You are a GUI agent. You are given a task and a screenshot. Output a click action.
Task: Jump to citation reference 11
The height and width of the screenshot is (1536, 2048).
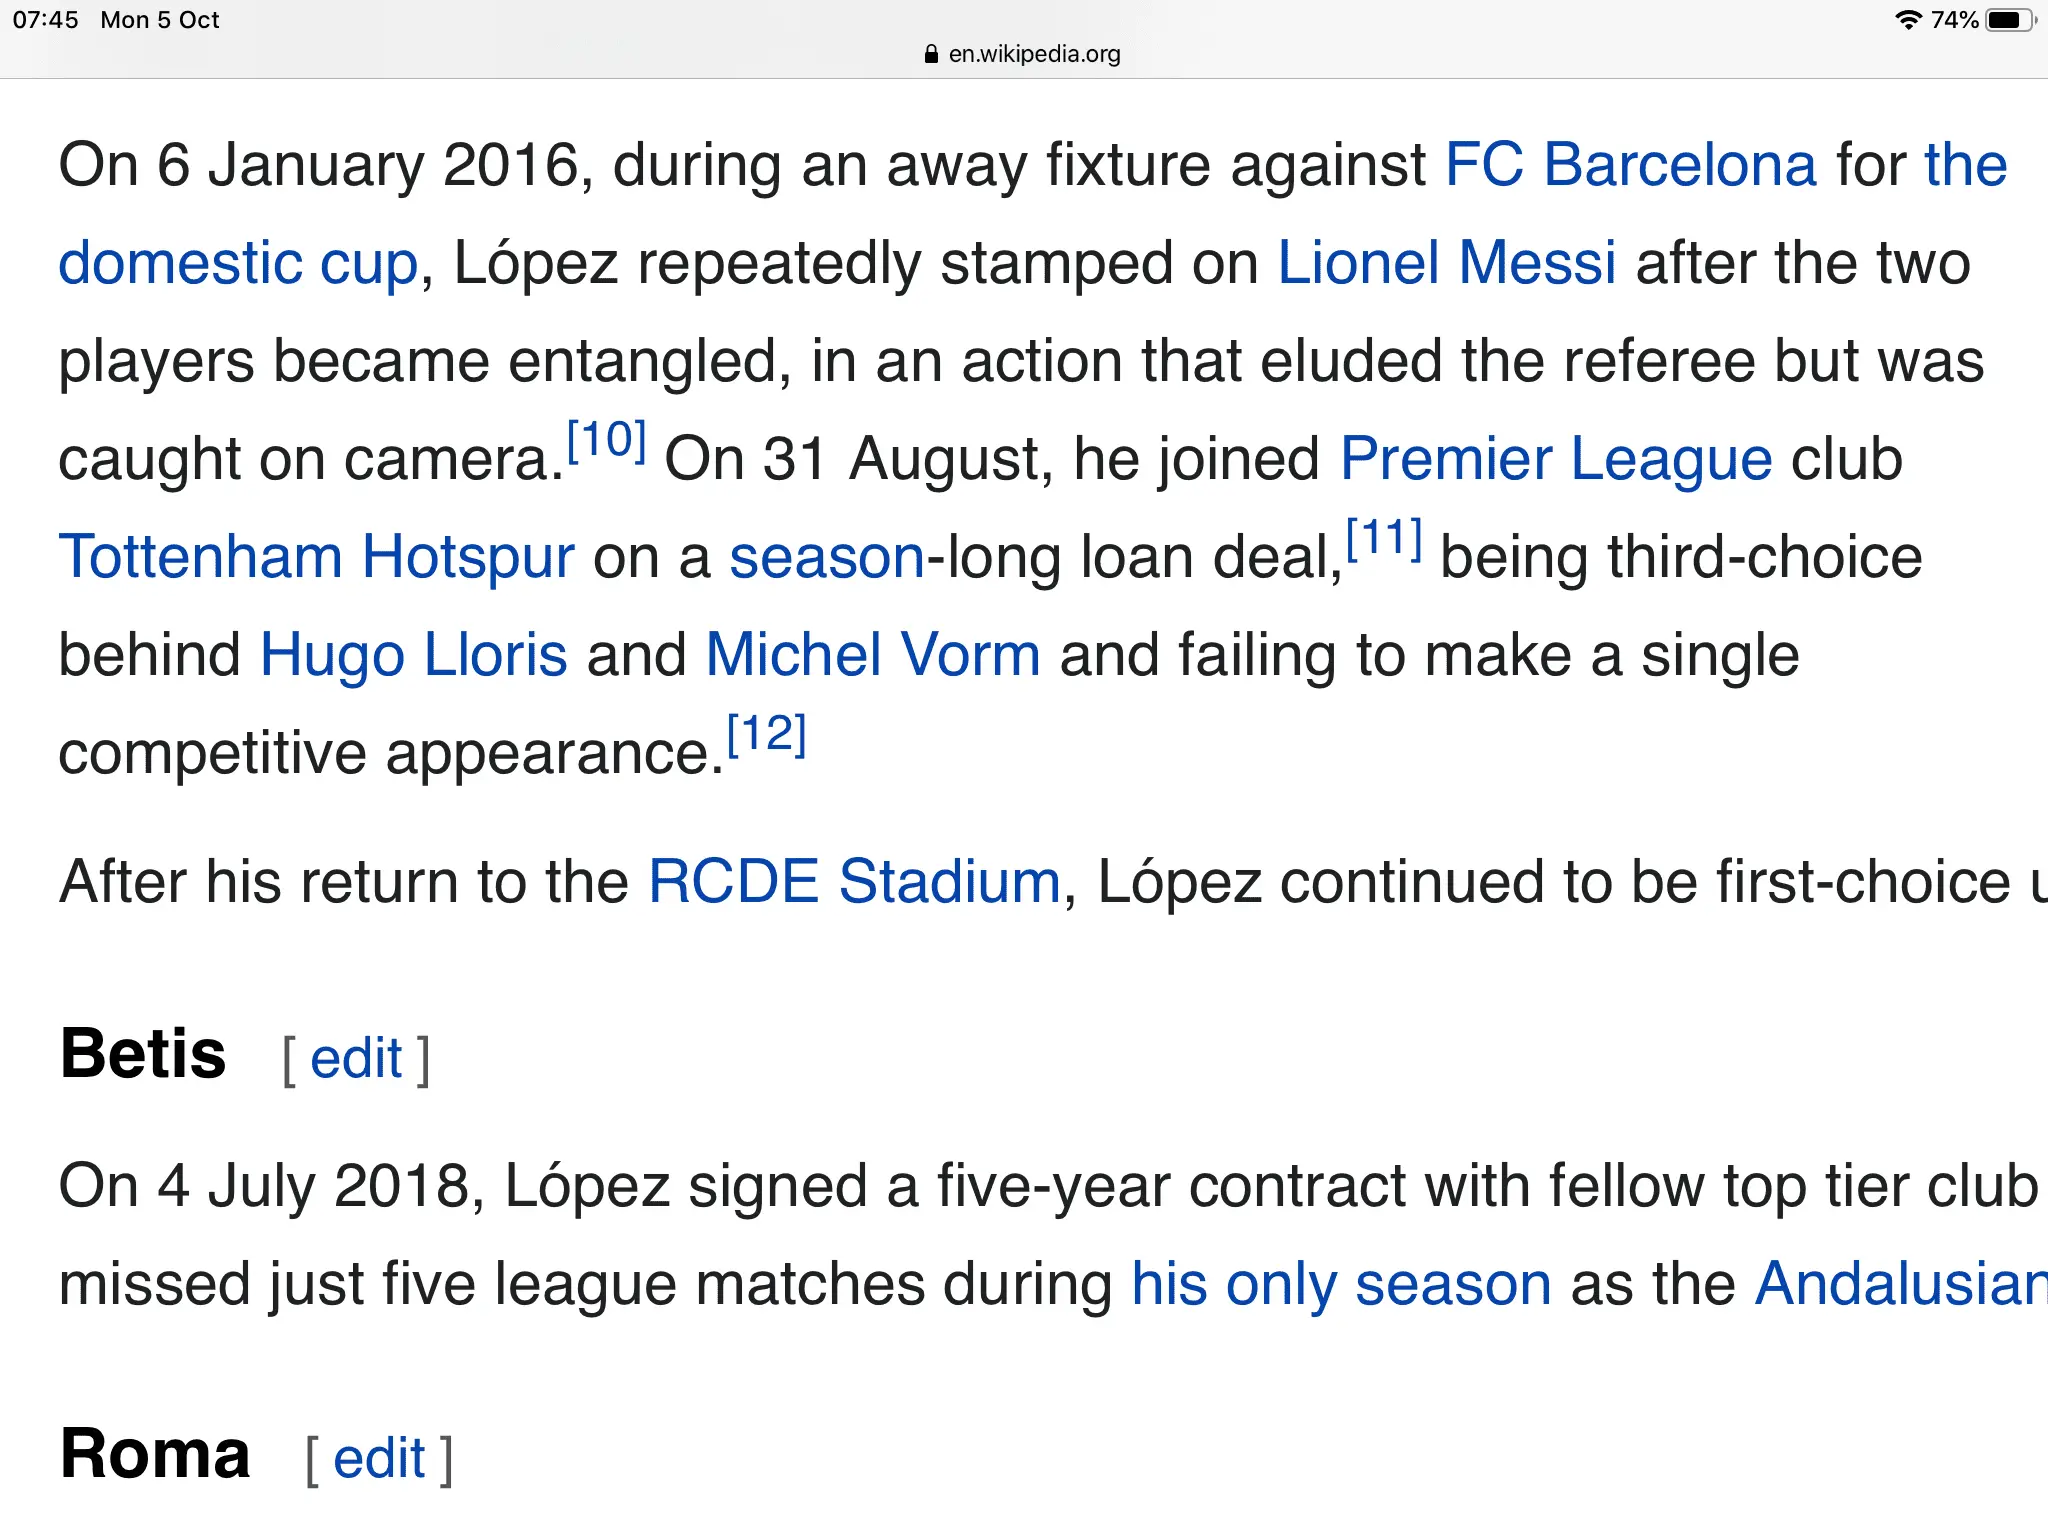coord(1384,538)
